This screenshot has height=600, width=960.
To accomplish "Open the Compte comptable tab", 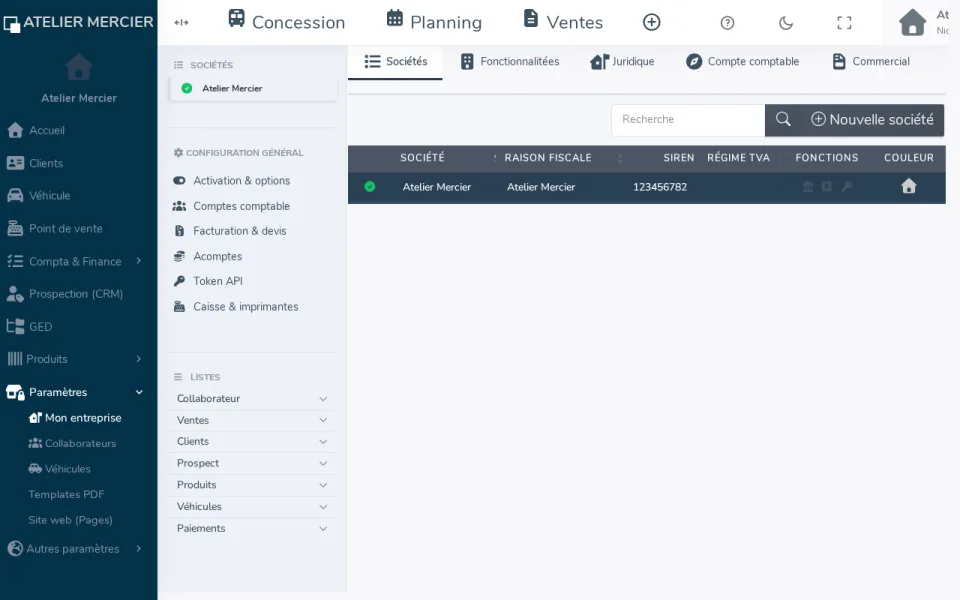I will 743,61.
